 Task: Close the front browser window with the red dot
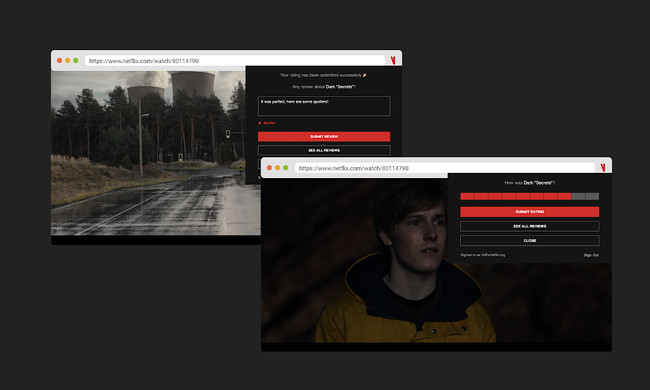269,167
